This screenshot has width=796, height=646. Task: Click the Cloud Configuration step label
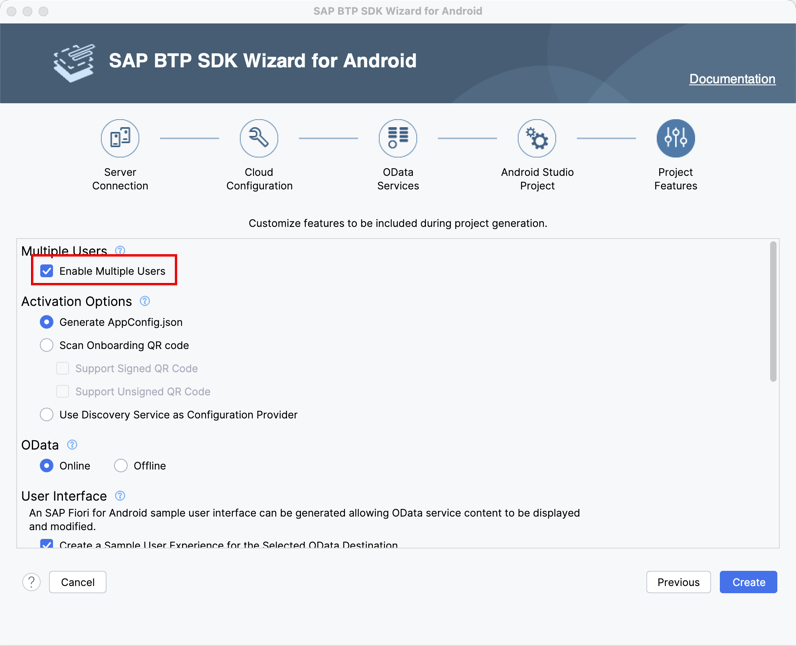259,179
